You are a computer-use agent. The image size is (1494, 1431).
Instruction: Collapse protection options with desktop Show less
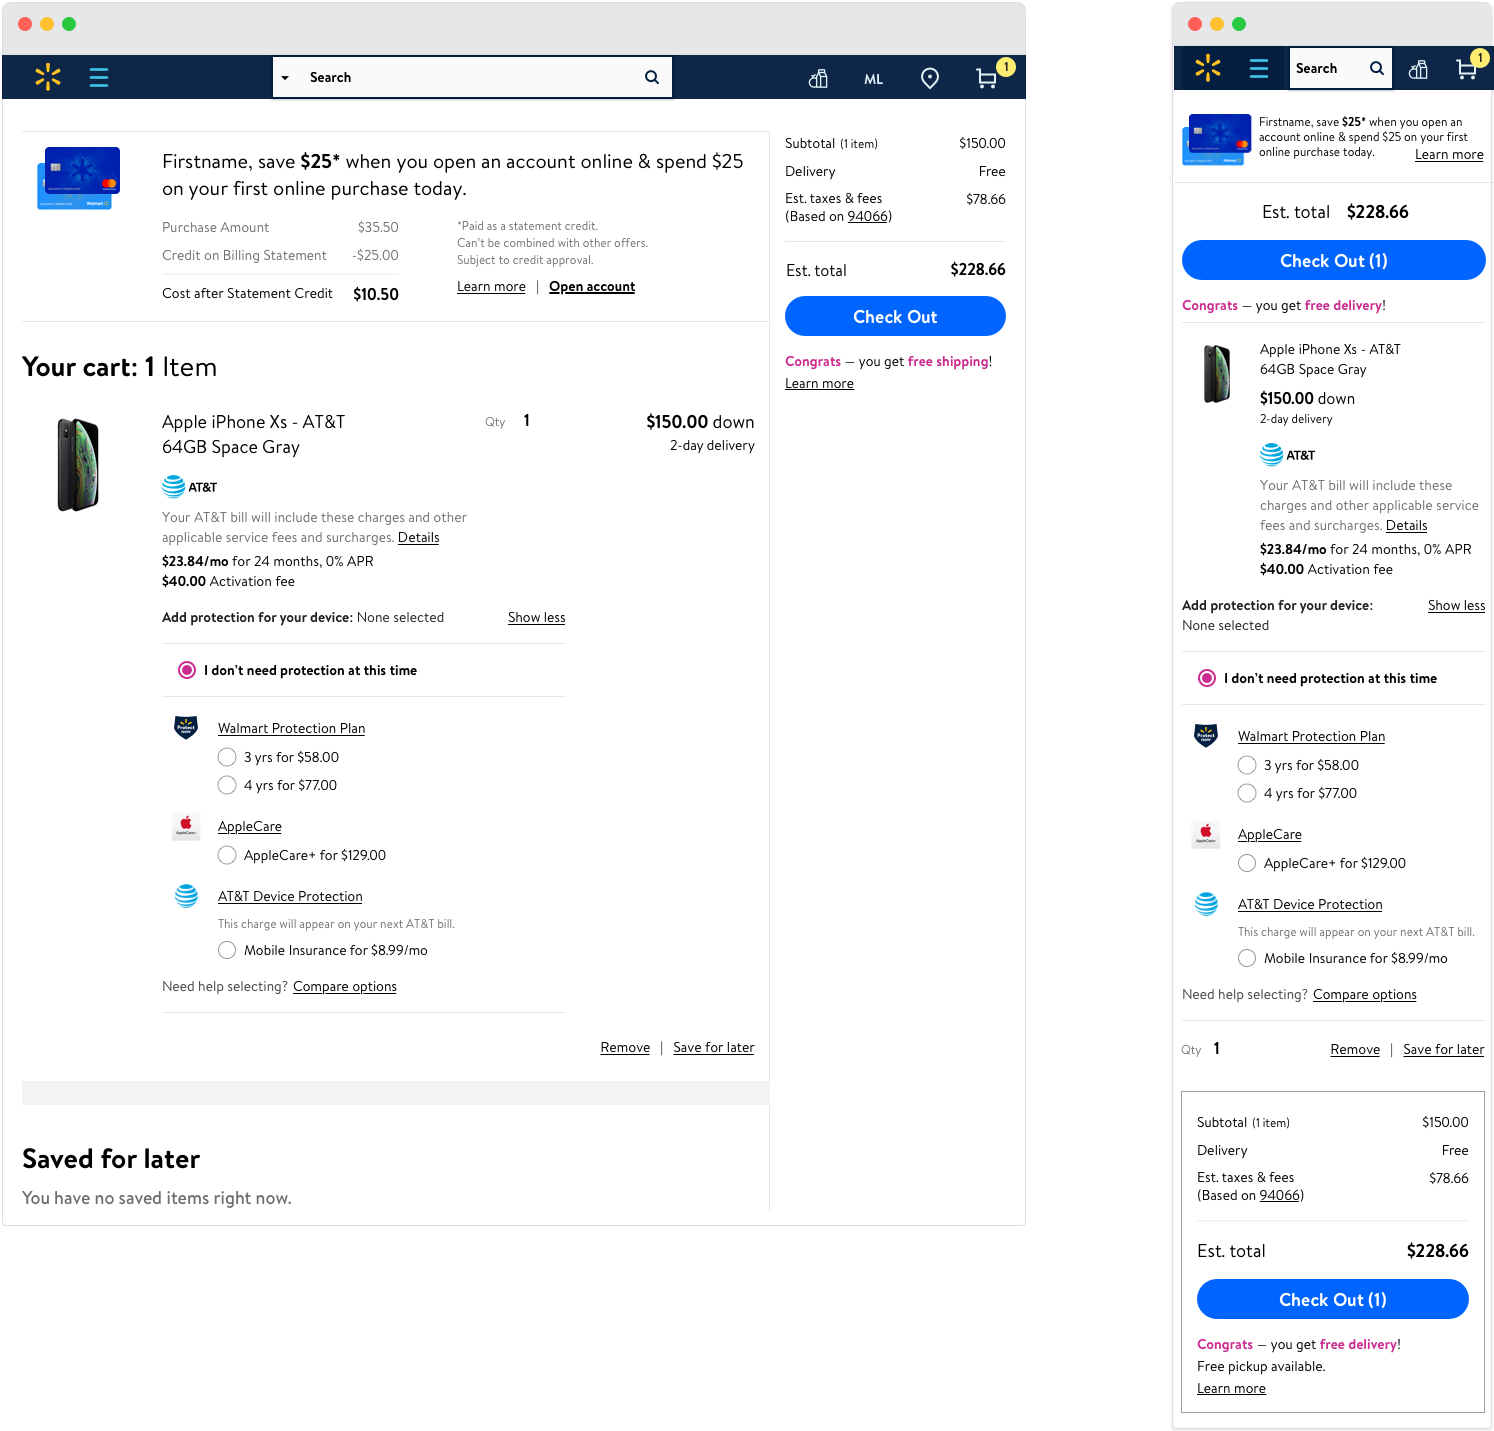[536, 618]
